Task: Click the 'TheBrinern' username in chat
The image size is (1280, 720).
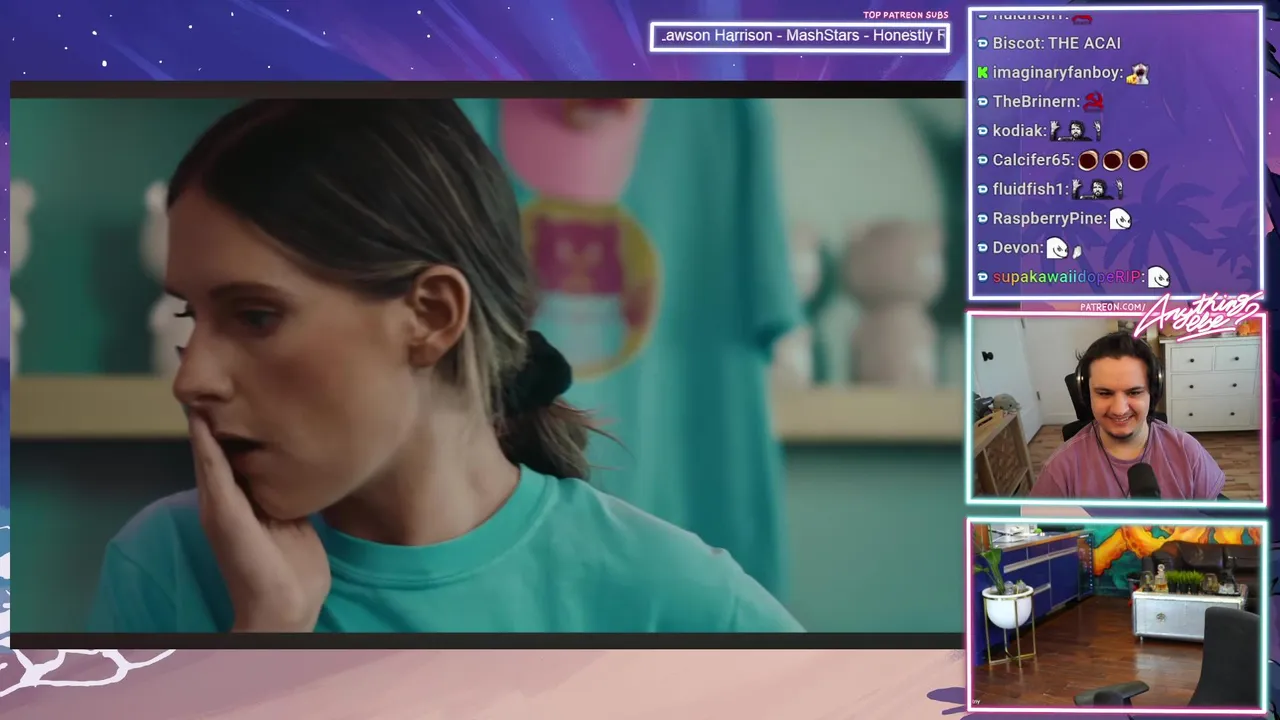Action: [x=1035, y=101]
